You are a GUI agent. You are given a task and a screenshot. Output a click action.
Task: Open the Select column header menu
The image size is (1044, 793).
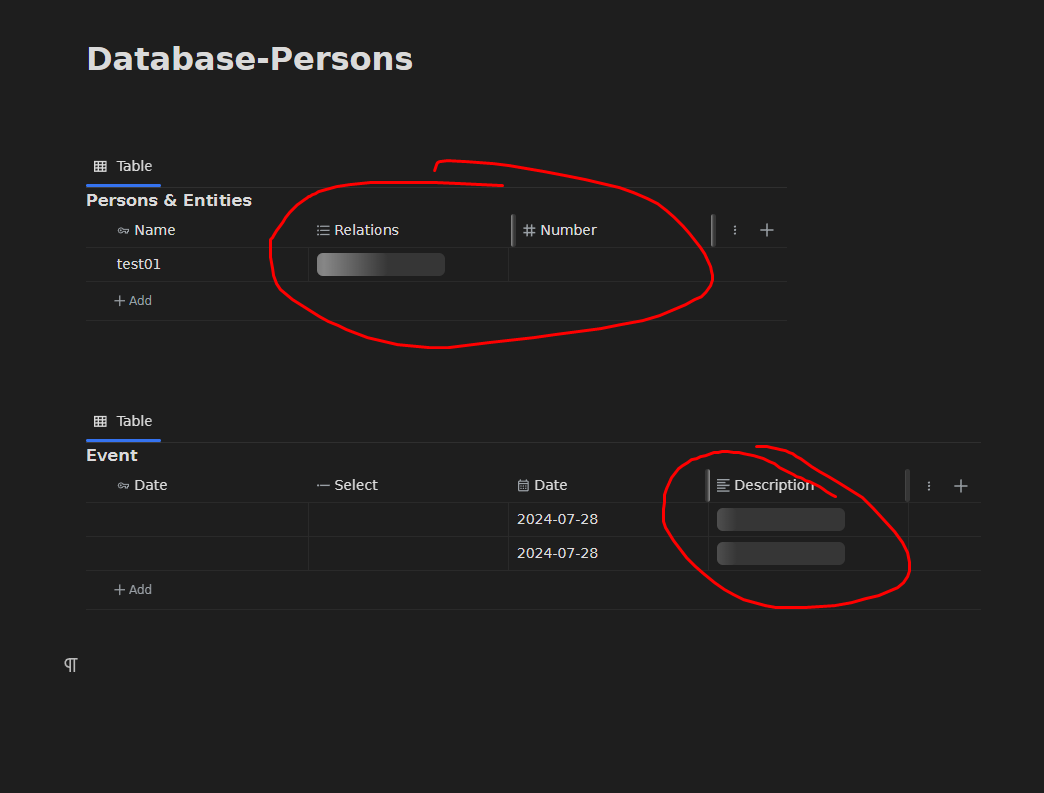click(355, 485)
